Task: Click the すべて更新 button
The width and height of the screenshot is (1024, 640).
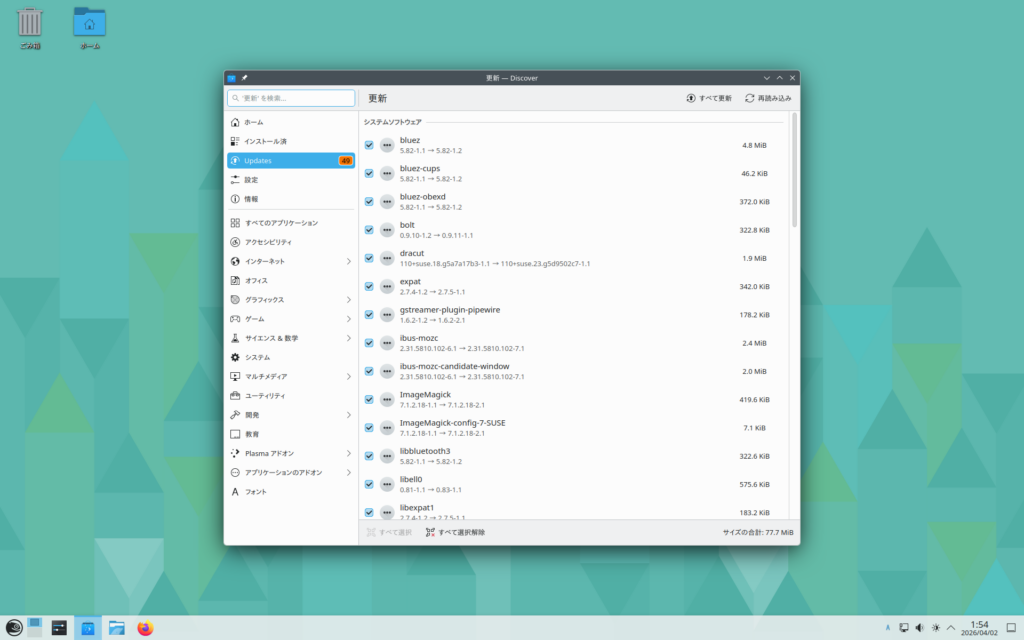Action: (x=709, y=98)
